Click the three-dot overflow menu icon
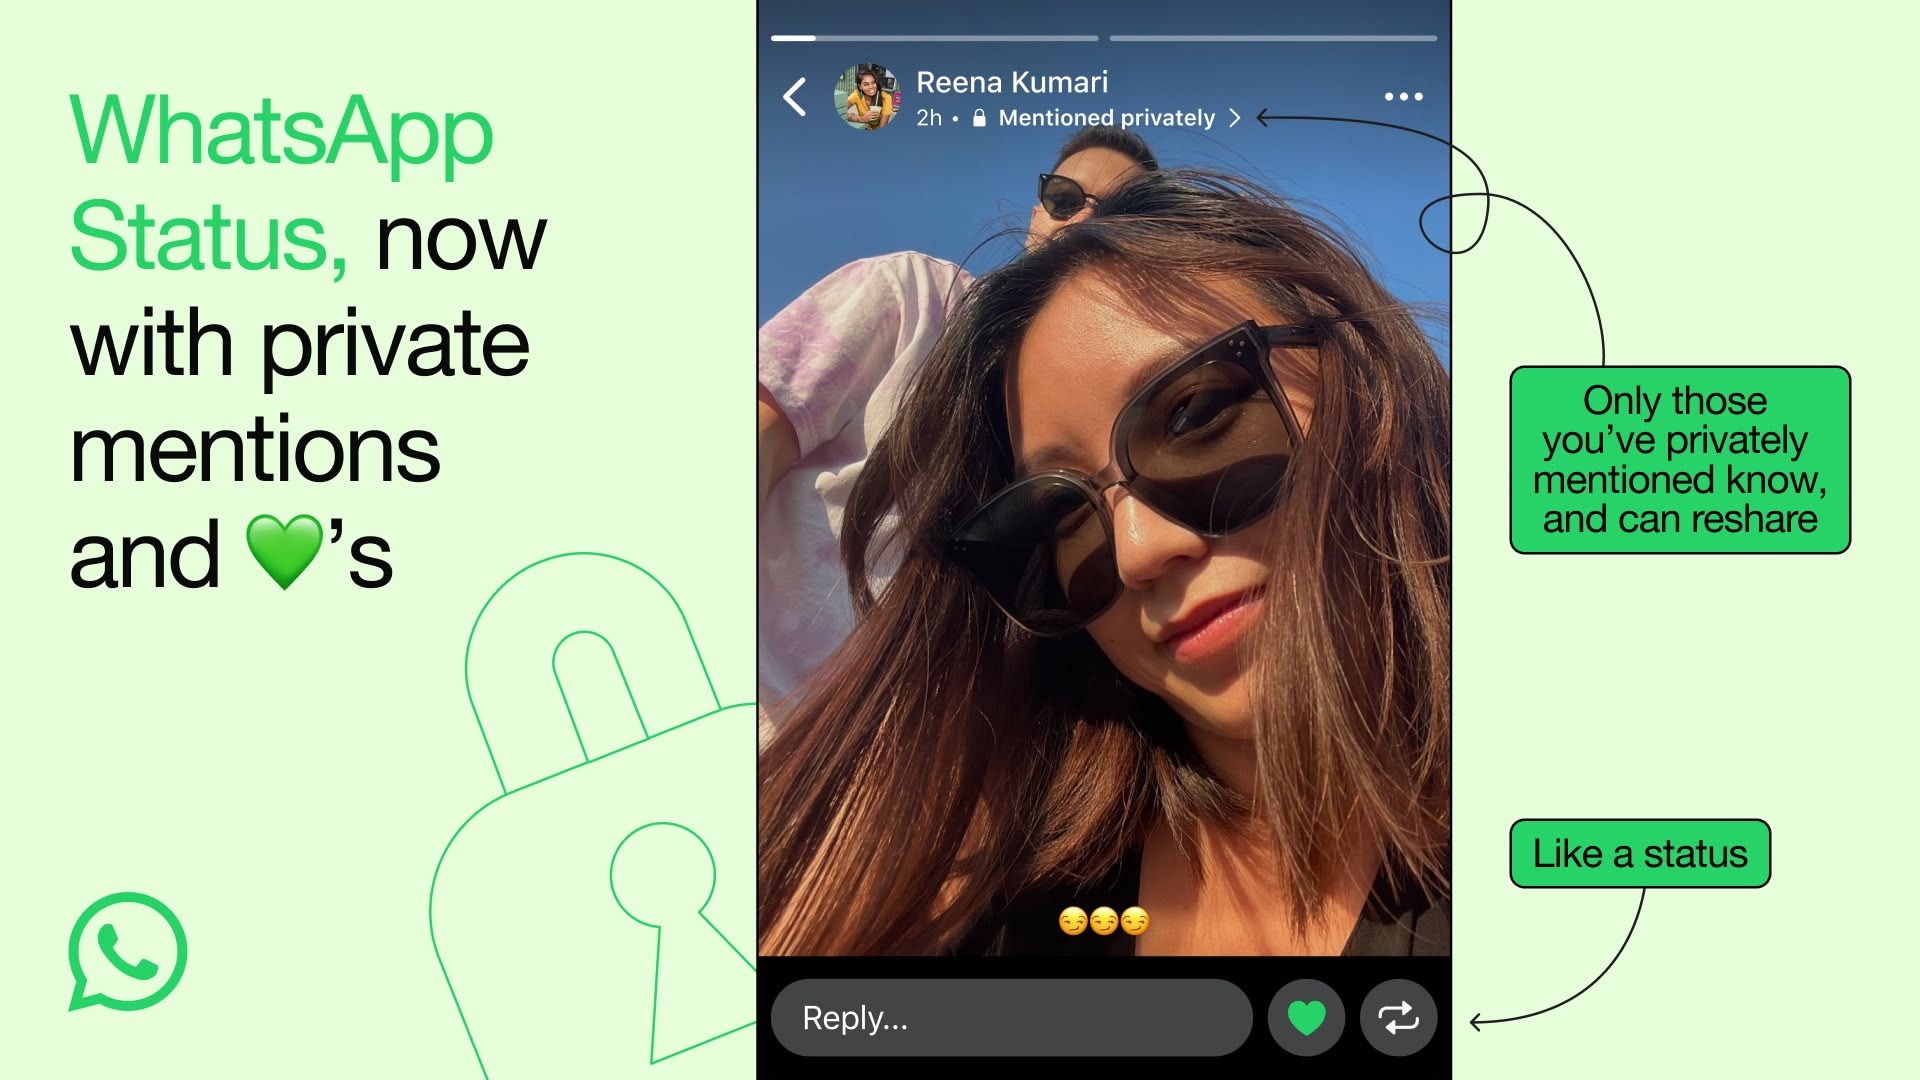Screen dimensions: 1920x1080 tap(1404, 96)
